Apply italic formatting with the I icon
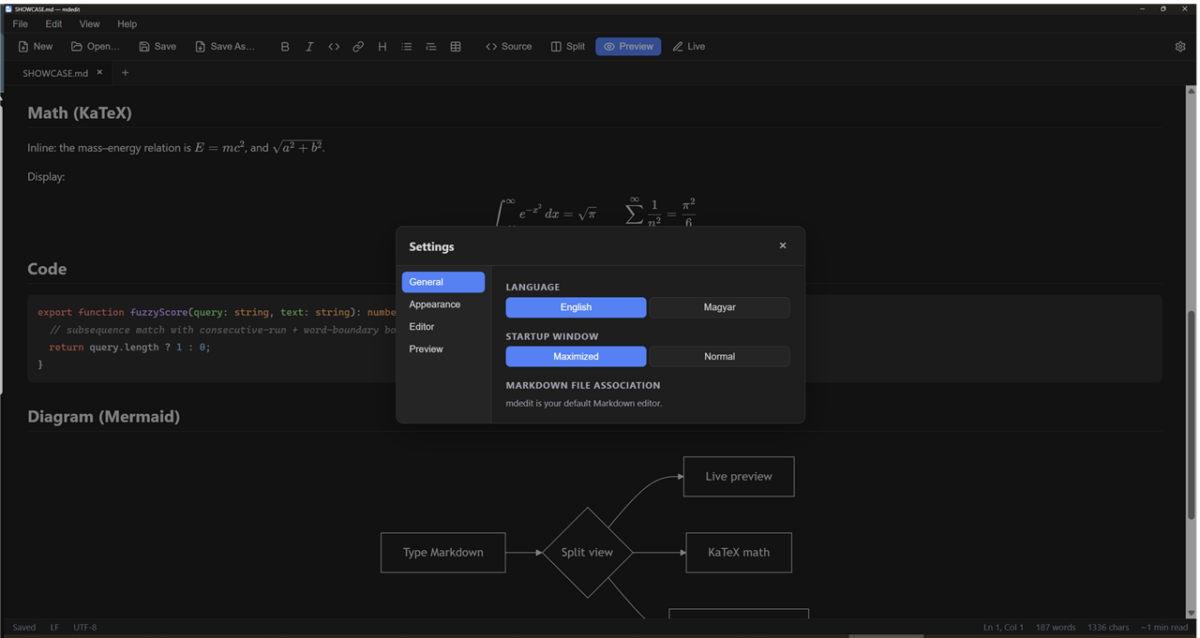Viewport: 1200px width, 638px height. pyautogui.click(x=309, y=46)
